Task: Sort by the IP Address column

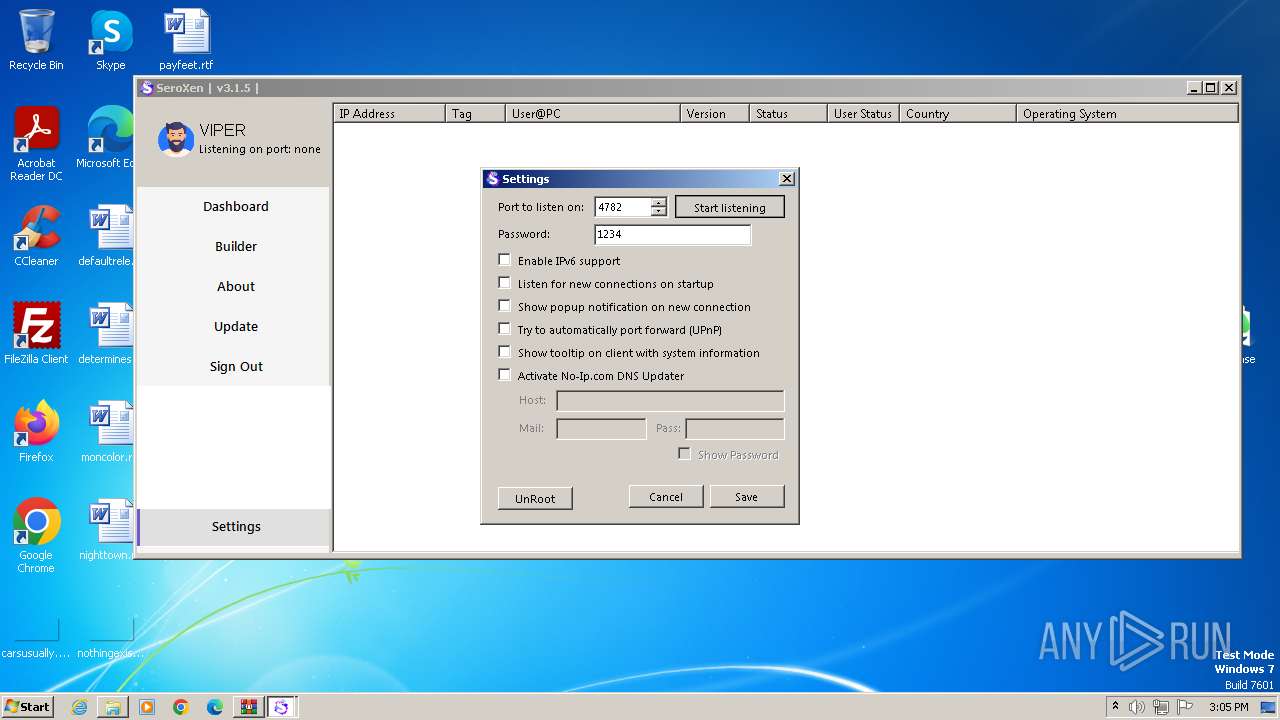Action: 389,113
